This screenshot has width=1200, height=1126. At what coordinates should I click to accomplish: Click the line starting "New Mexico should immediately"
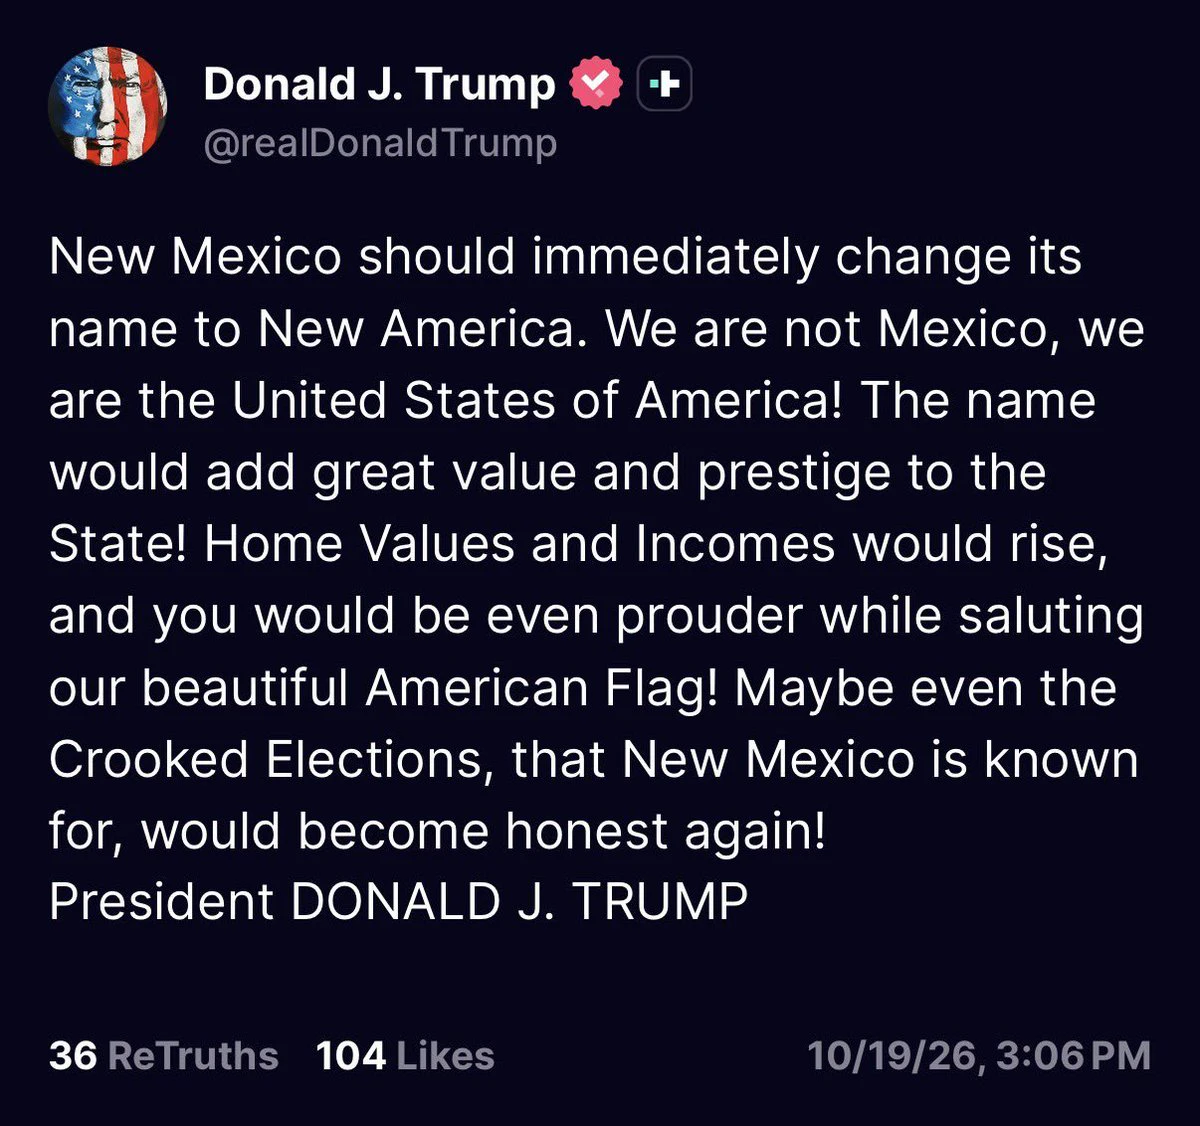point(565,257)
